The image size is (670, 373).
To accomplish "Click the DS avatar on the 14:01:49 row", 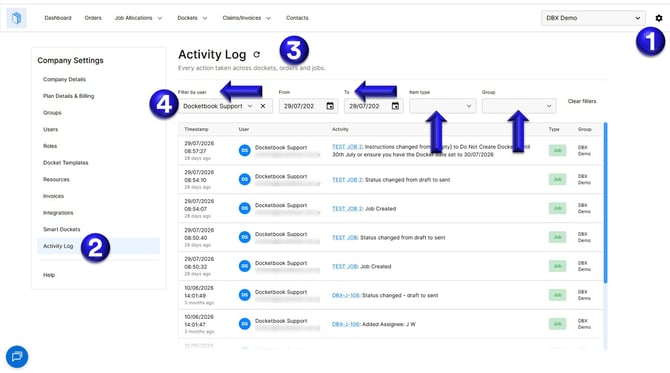I will (244, 295).
